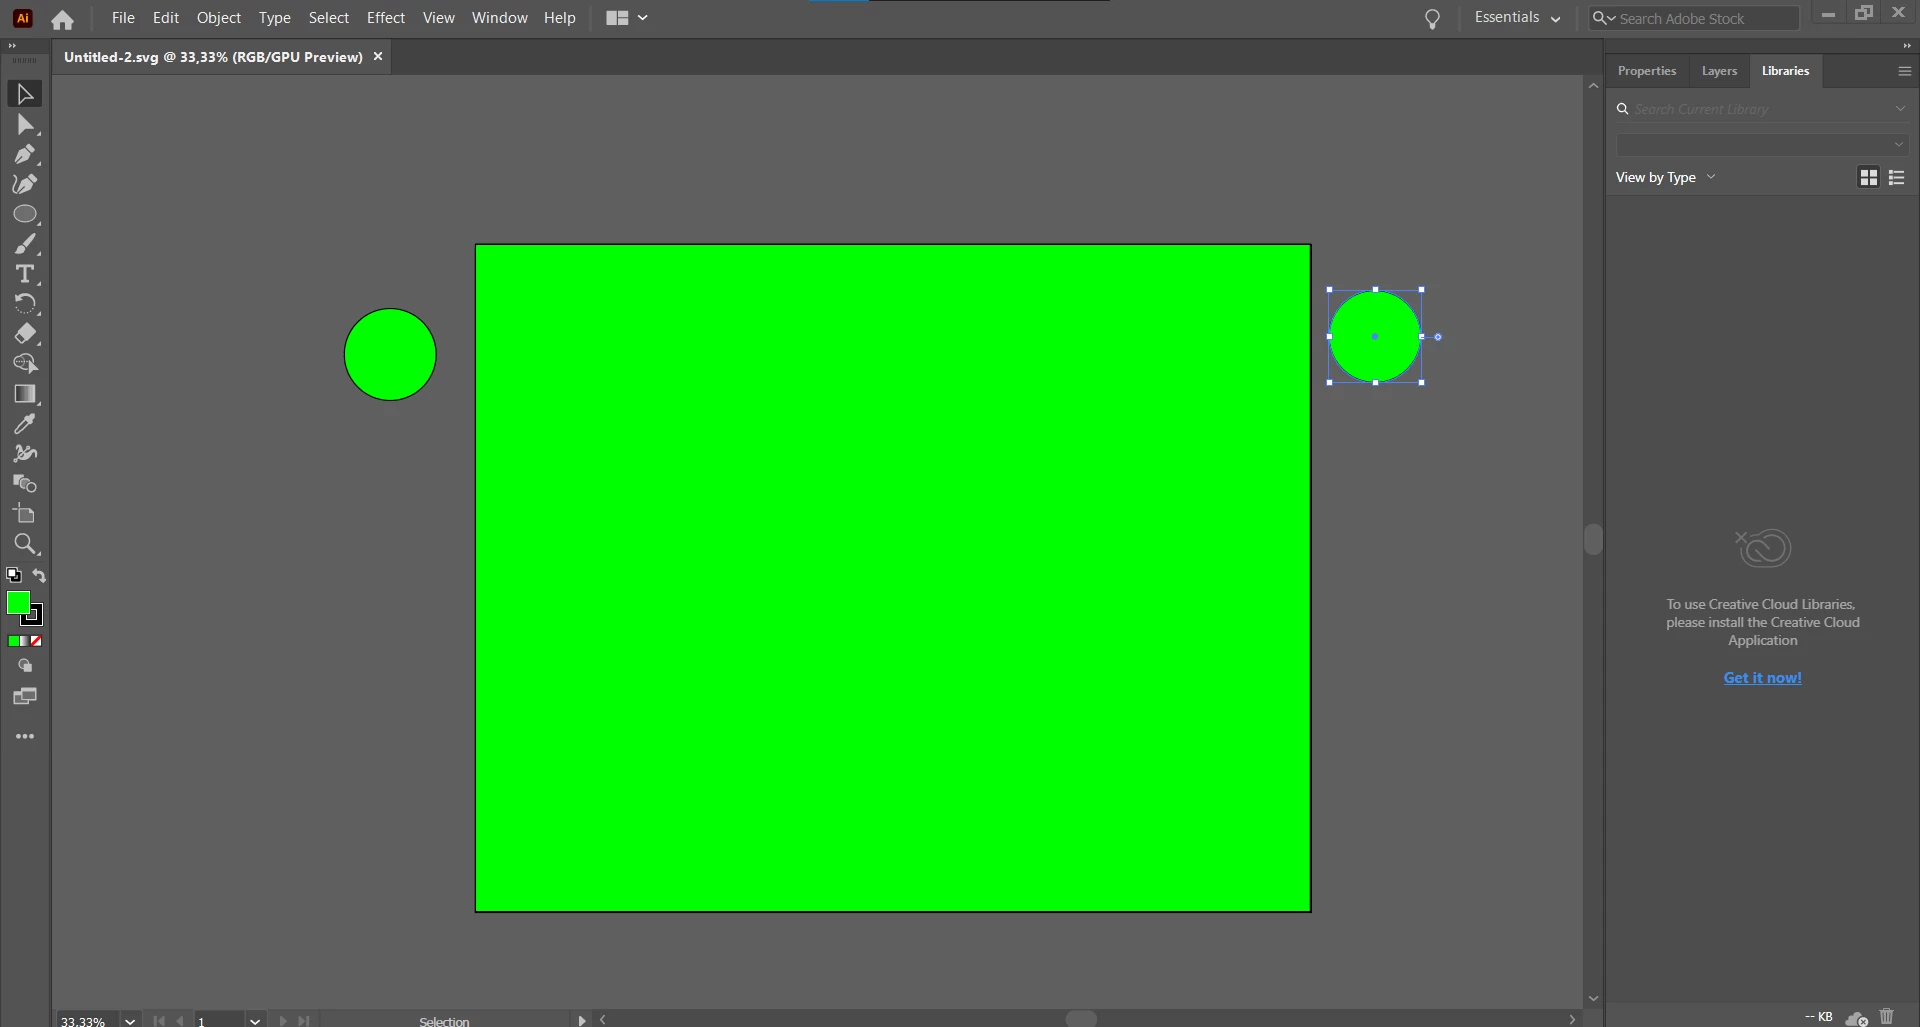Image resolution: width=1920 pixels, height=1027 pixels.
Task: Open the Effect menu
Action: (386, 18)
